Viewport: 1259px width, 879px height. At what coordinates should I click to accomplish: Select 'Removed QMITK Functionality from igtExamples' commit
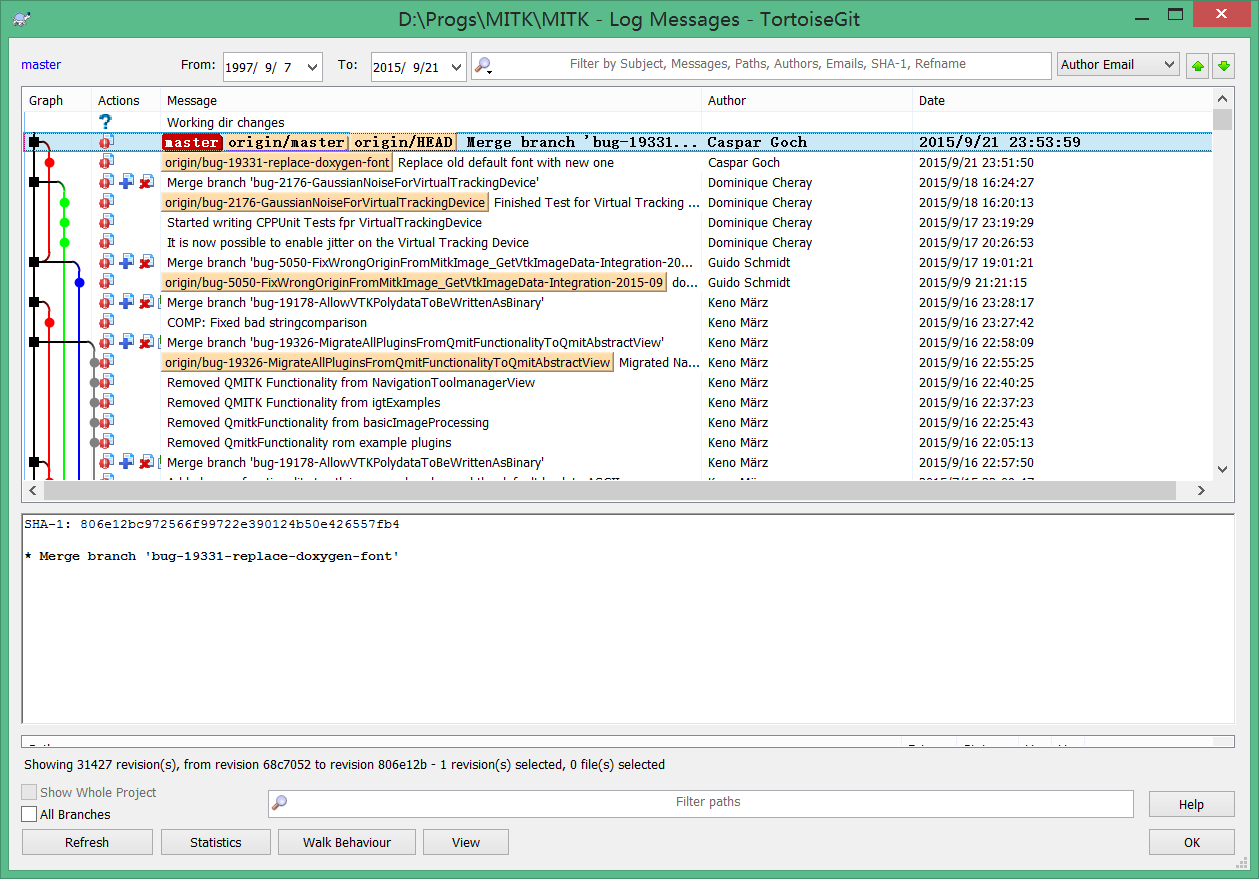(x=617, y=402)
